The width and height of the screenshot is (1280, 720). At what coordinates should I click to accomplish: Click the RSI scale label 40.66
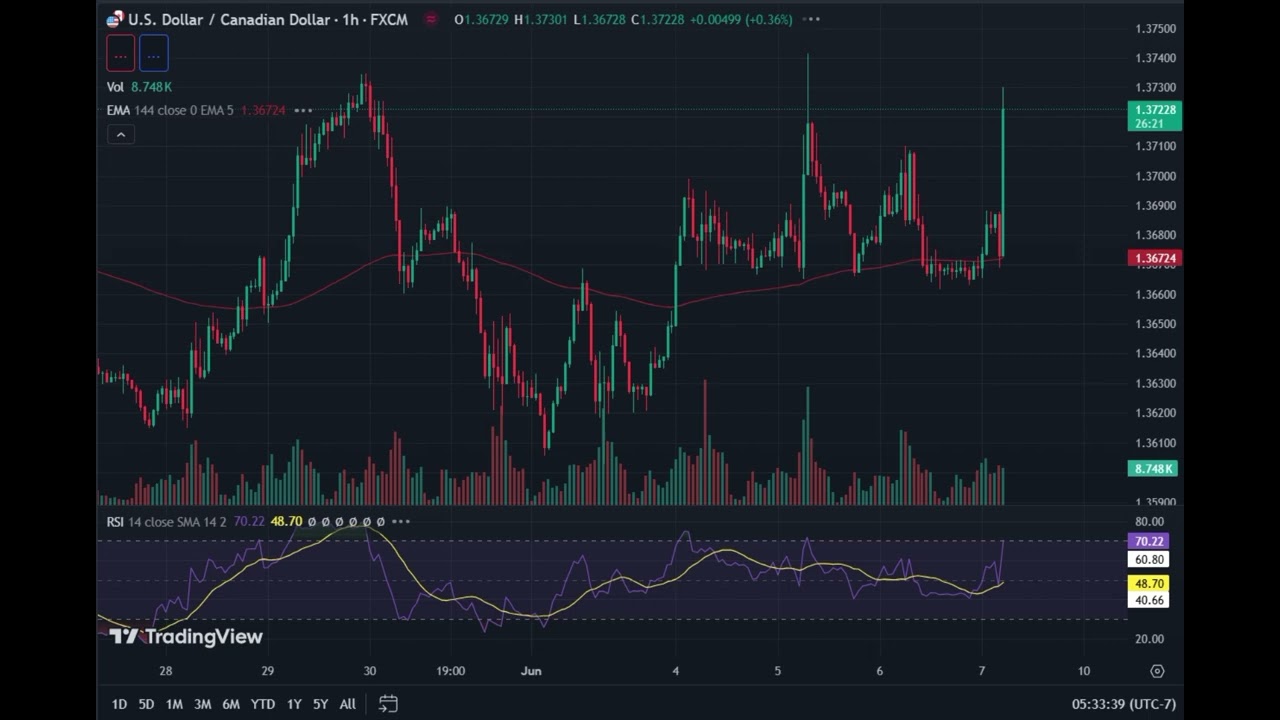tap(1149, 600)
